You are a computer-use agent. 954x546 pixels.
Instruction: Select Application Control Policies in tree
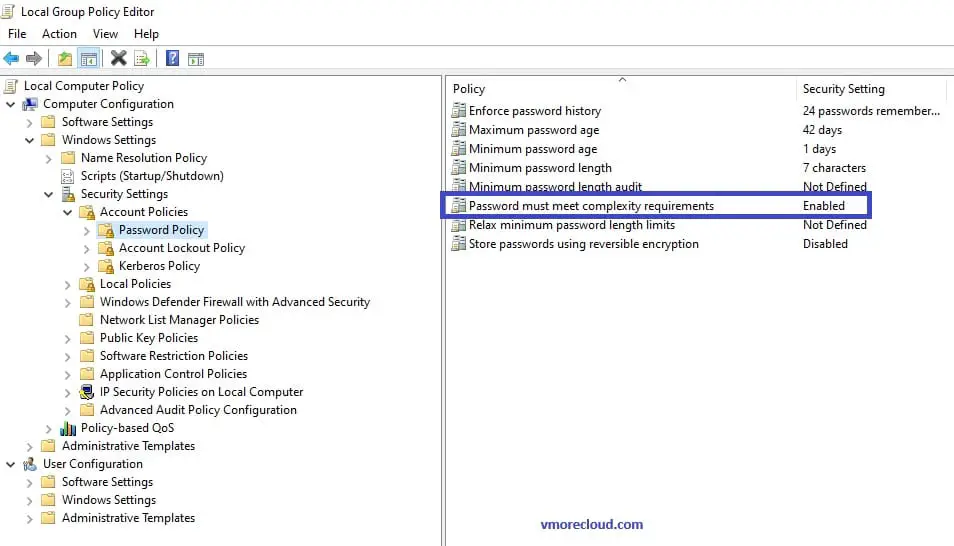[173, 374]
